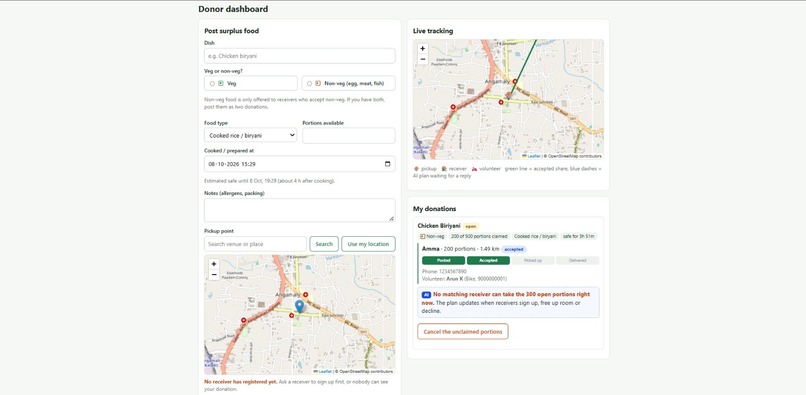Click the AI badge in the plan notice
This screenshot has height=395, width=806.
pyautogui.click(x=426, y=295)
